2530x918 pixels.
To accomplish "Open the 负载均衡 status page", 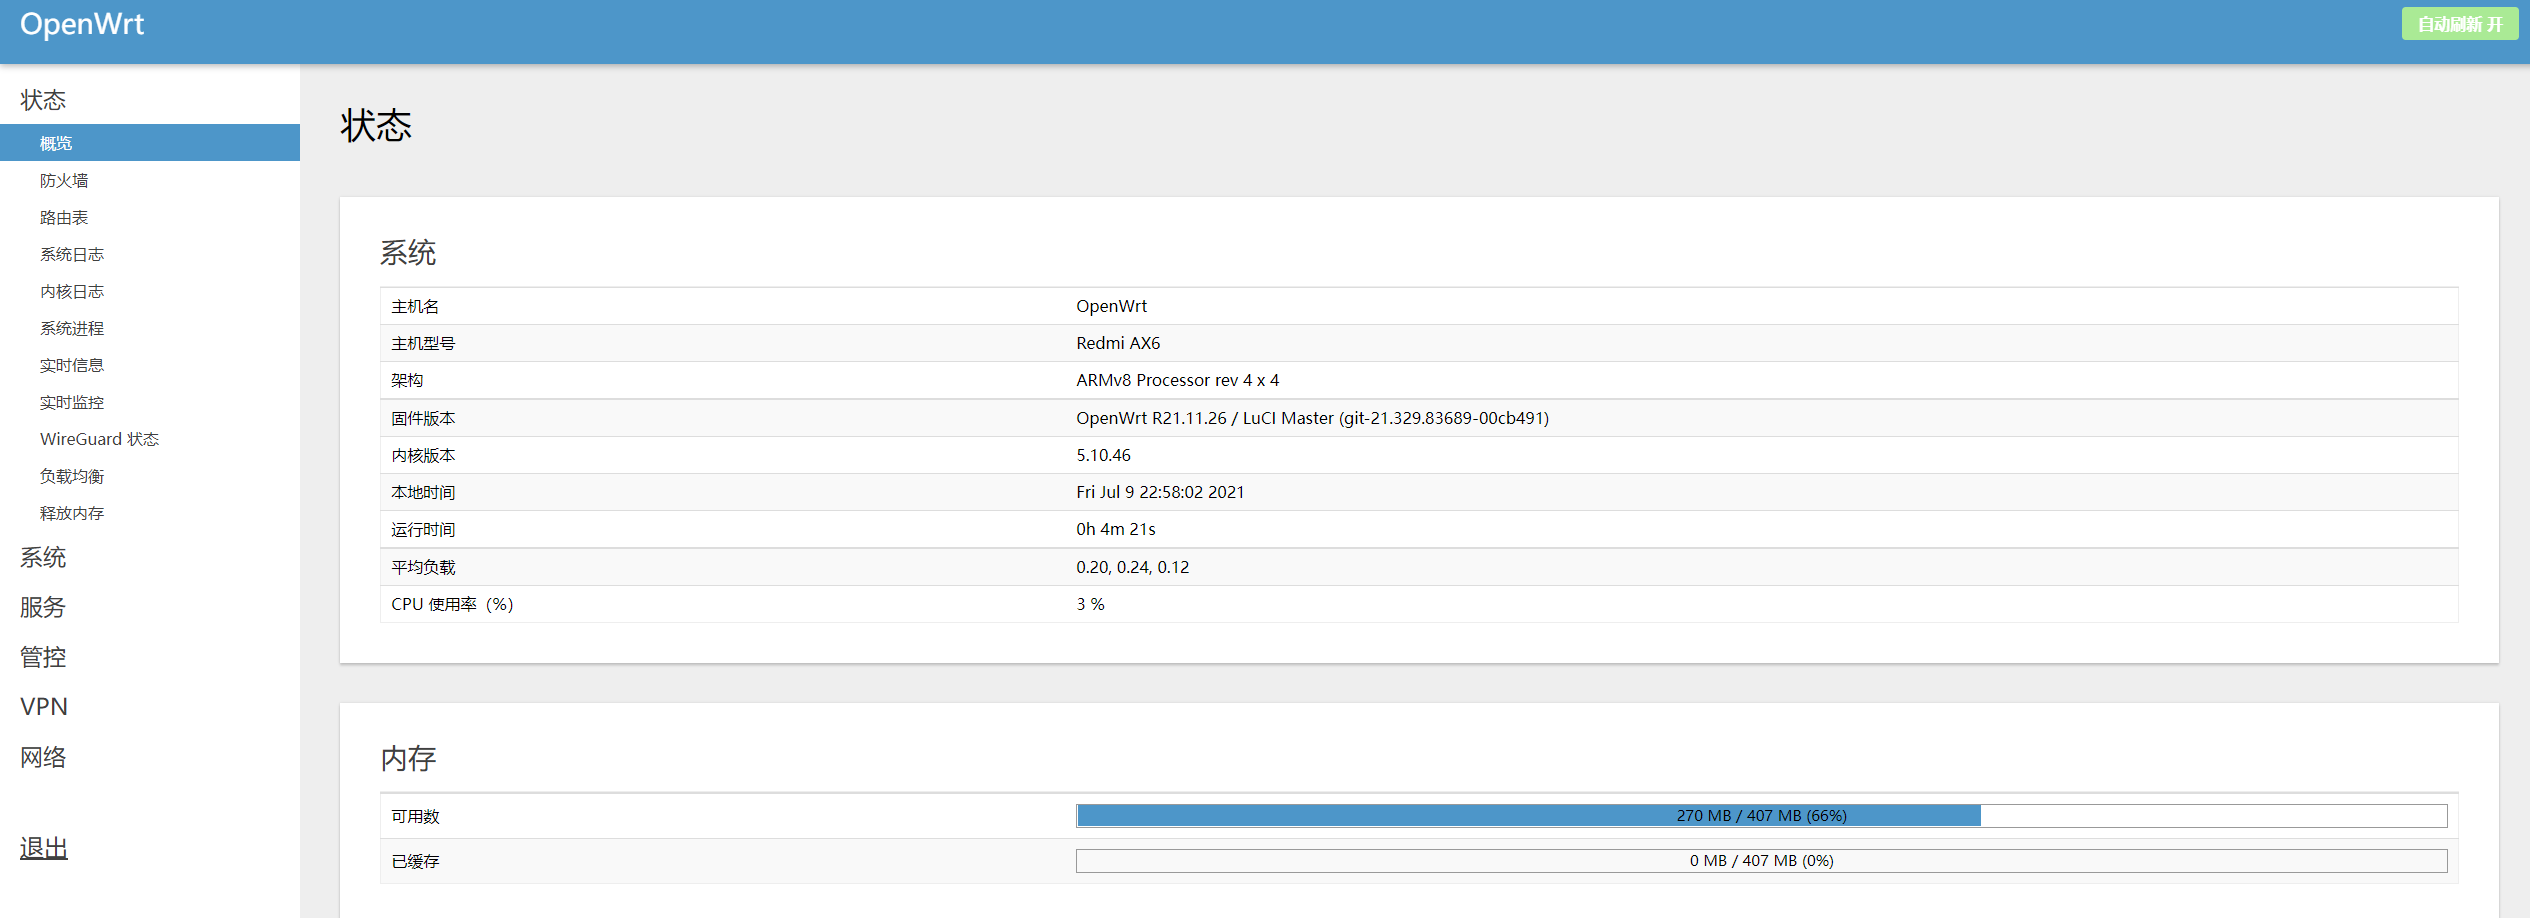I will (x=72, y=476).
